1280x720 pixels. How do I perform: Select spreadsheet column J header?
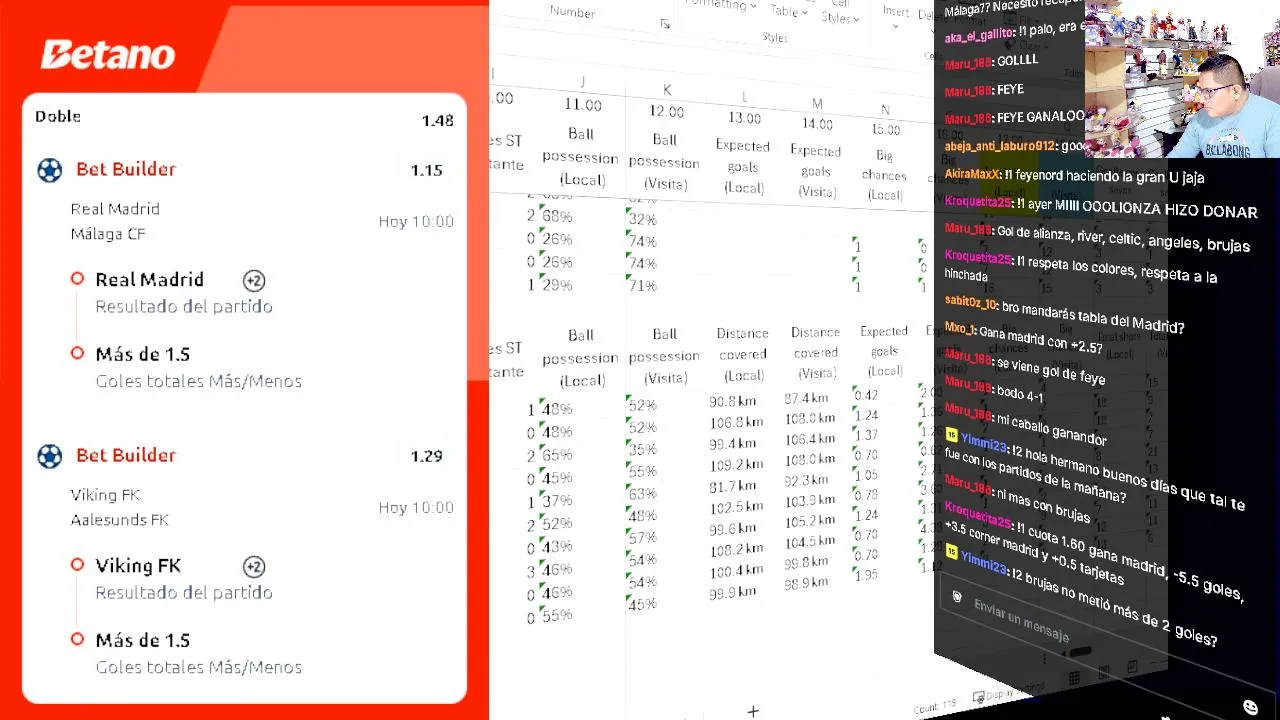[582, 82]
